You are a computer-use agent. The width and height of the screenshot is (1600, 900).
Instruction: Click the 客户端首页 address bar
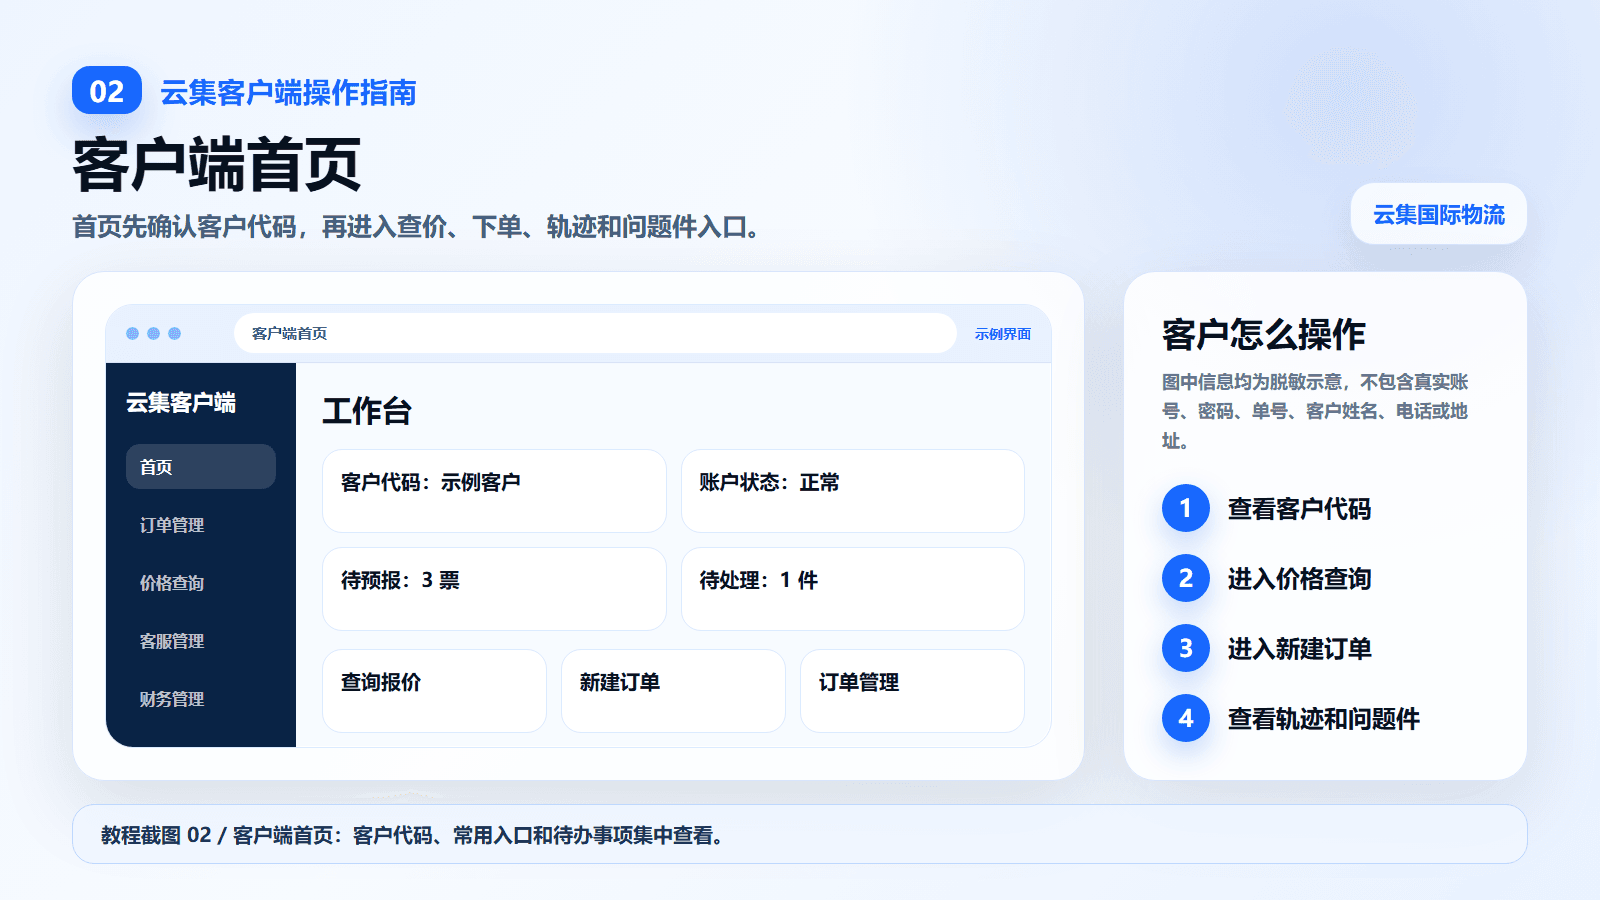click(x=595, y=333)
